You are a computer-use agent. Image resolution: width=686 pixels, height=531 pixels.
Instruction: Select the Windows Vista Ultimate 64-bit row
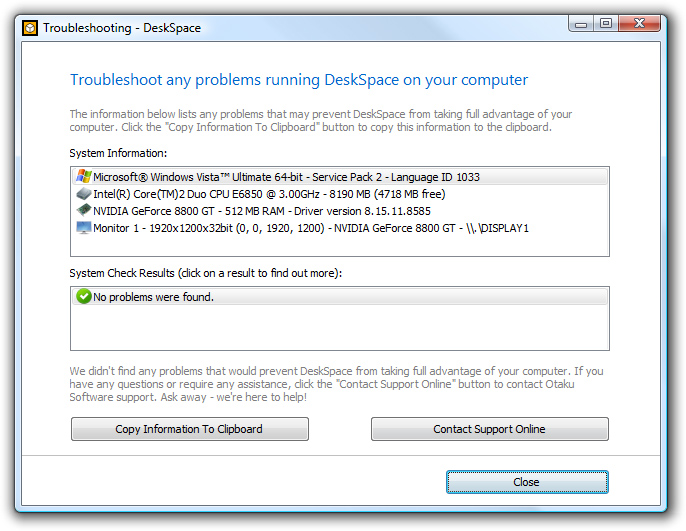[x=340, y=177]
